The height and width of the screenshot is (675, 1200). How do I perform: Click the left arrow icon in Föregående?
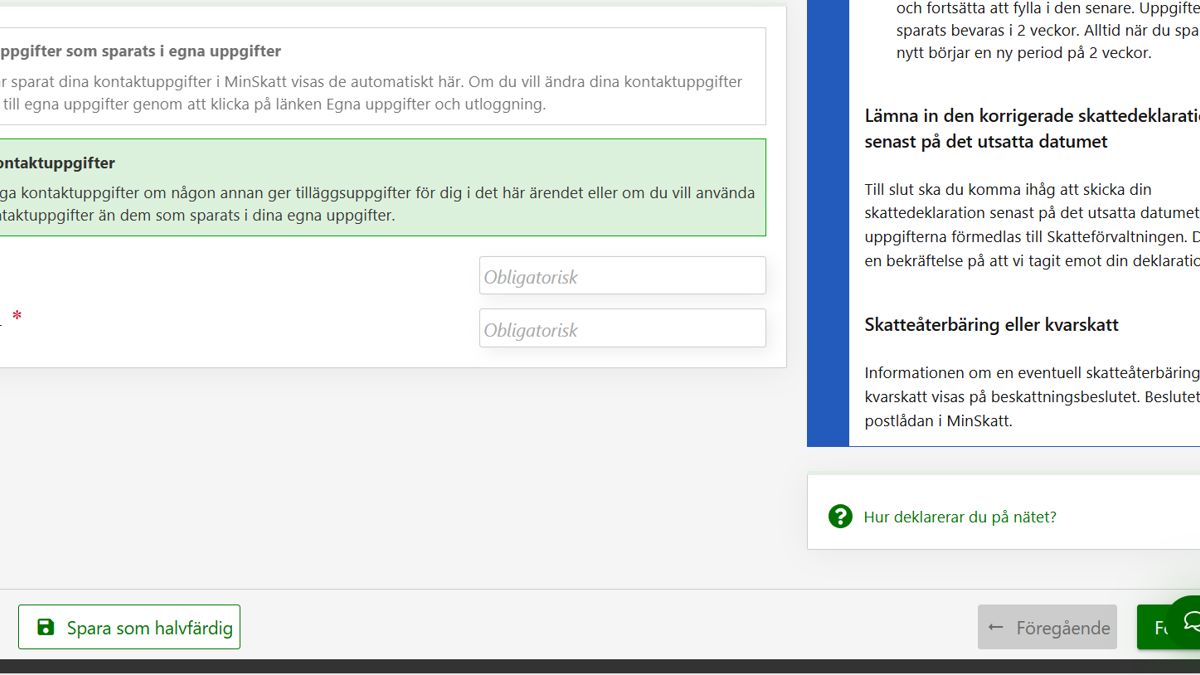[995, 627]
